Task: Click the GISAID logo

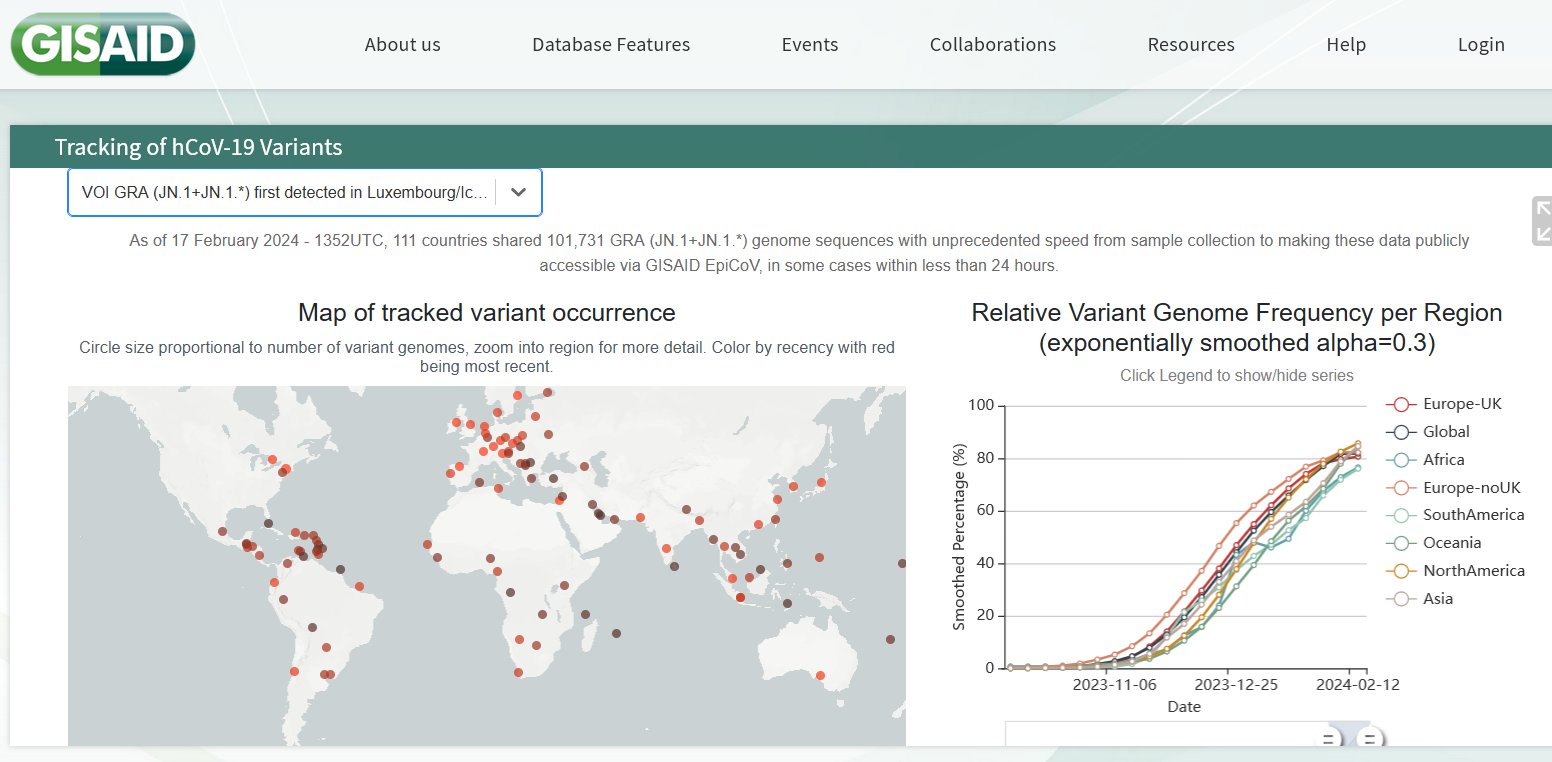Action: (x=102, y=45)
